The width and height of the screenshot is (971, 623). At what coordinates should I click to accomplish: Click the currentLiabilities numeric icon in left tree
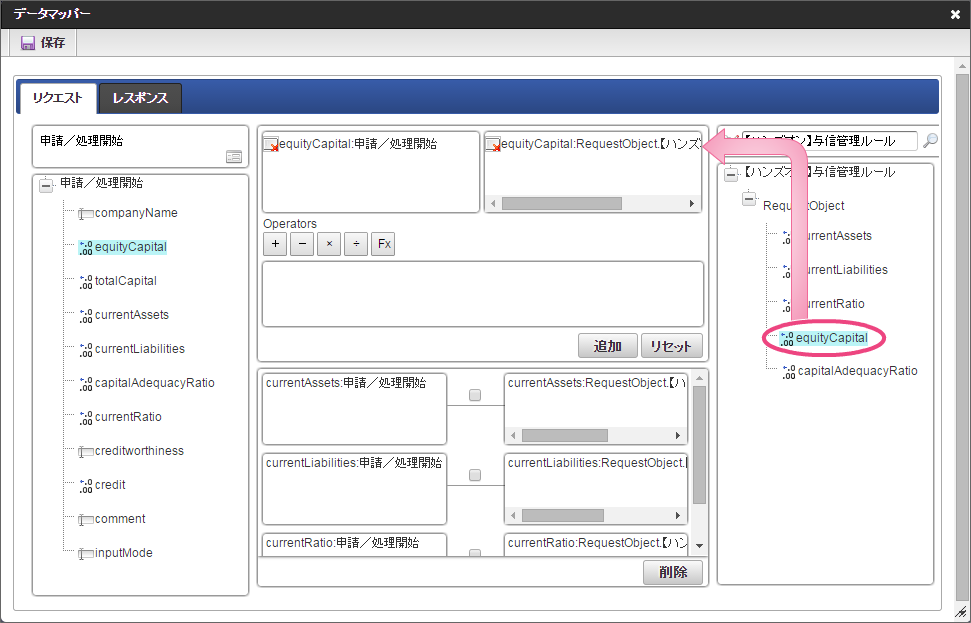point(85,350)
